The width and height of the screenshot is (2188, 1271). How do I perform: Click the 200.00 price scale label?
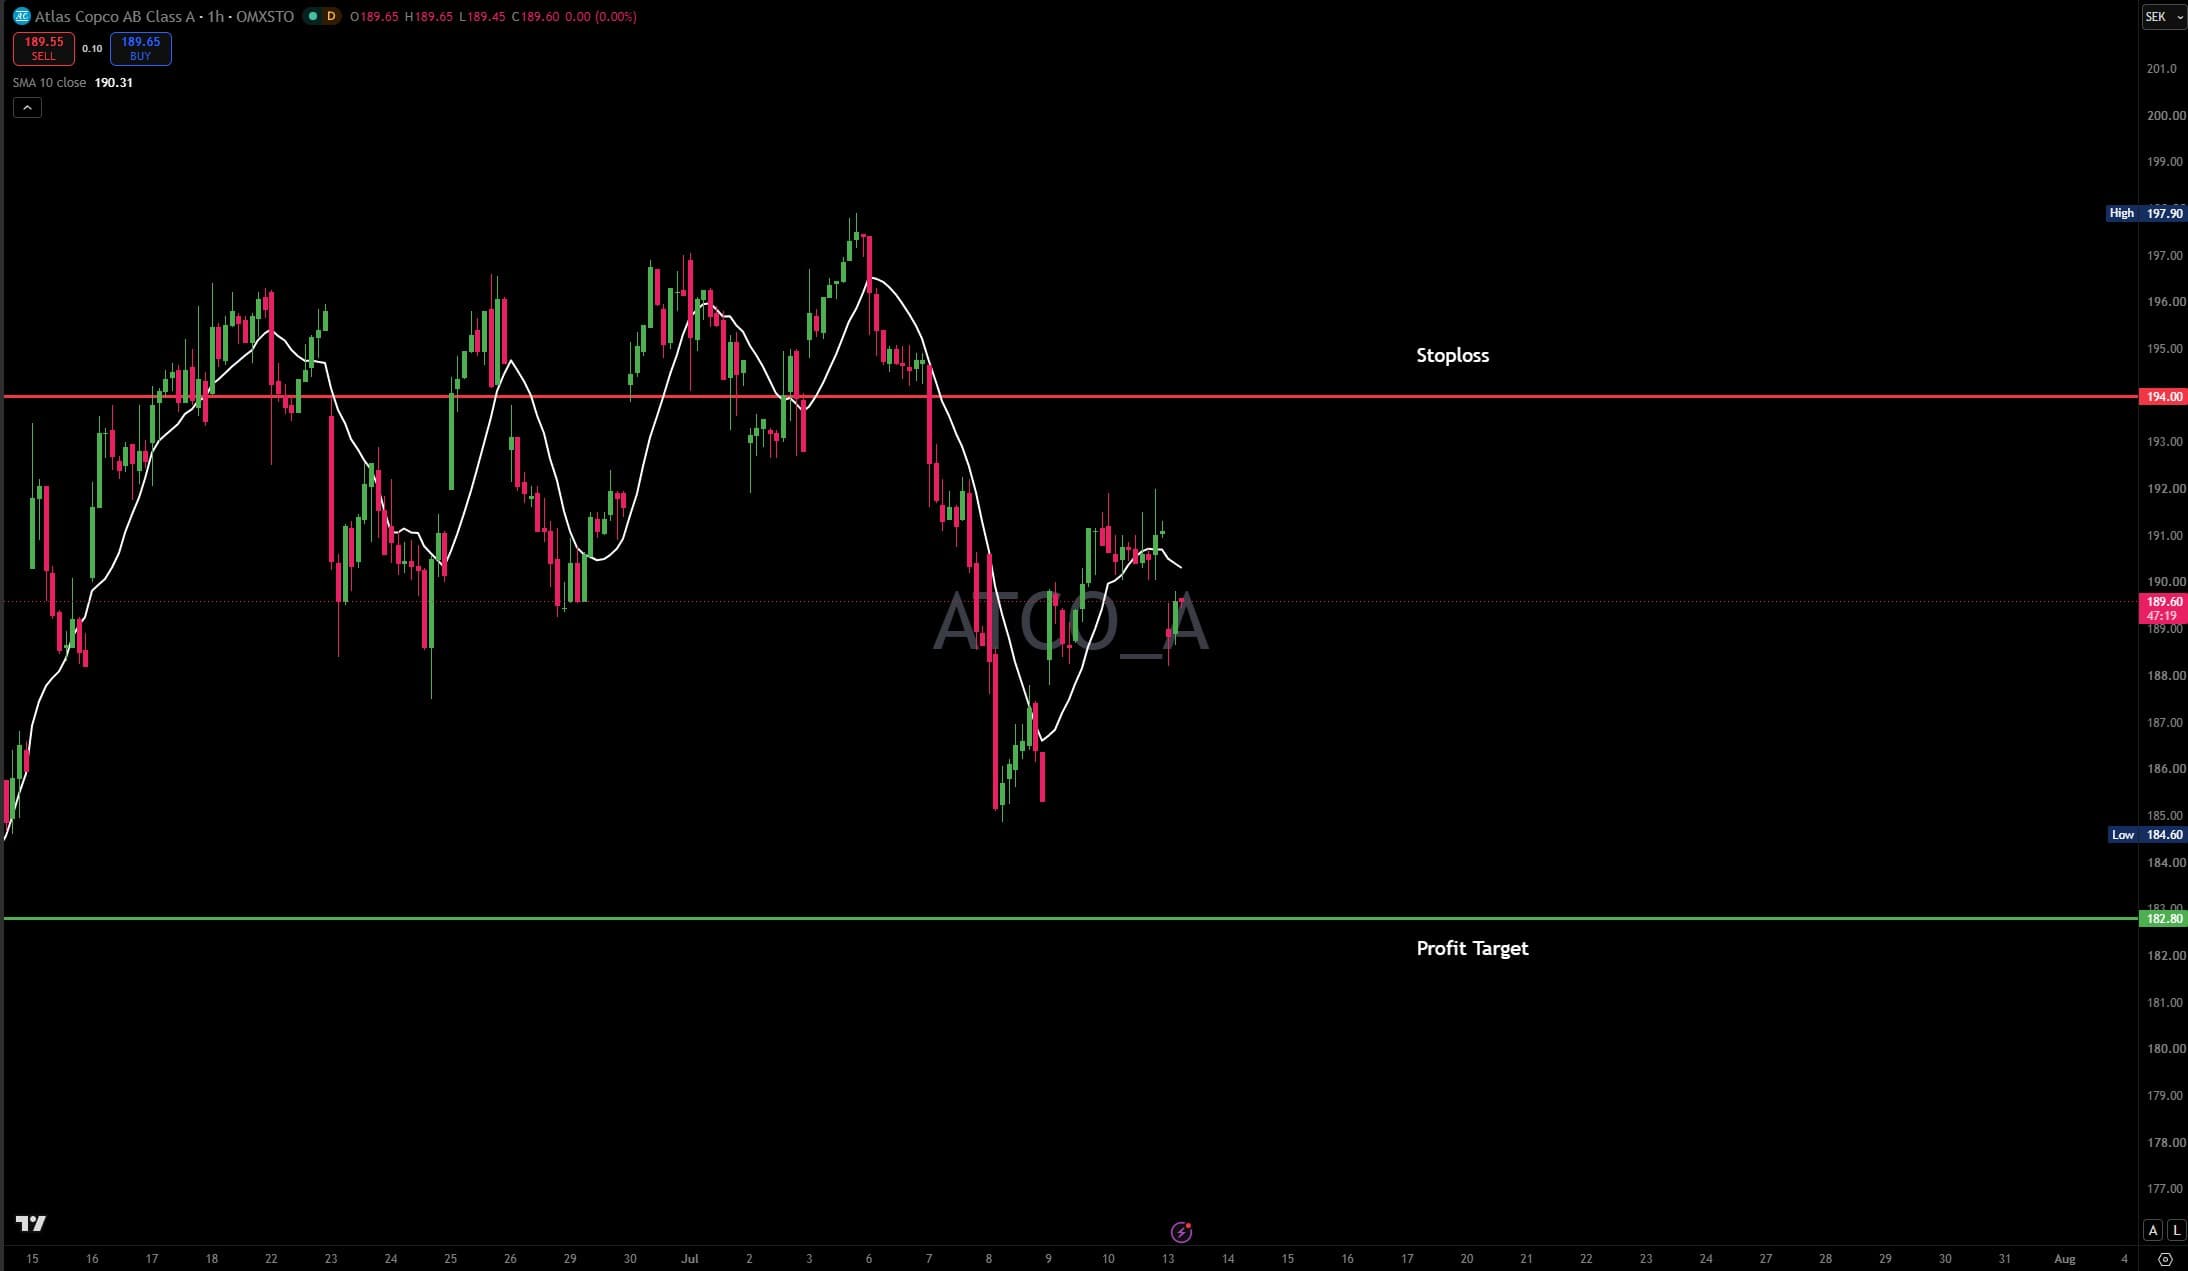click(x=2166, y=116)
